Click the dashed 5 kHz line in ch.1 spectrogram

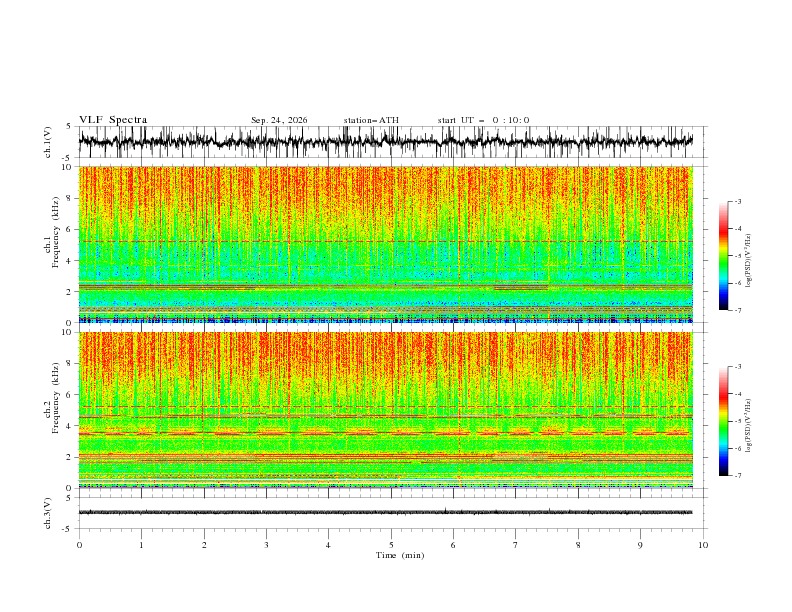click(x=385, y=241)
